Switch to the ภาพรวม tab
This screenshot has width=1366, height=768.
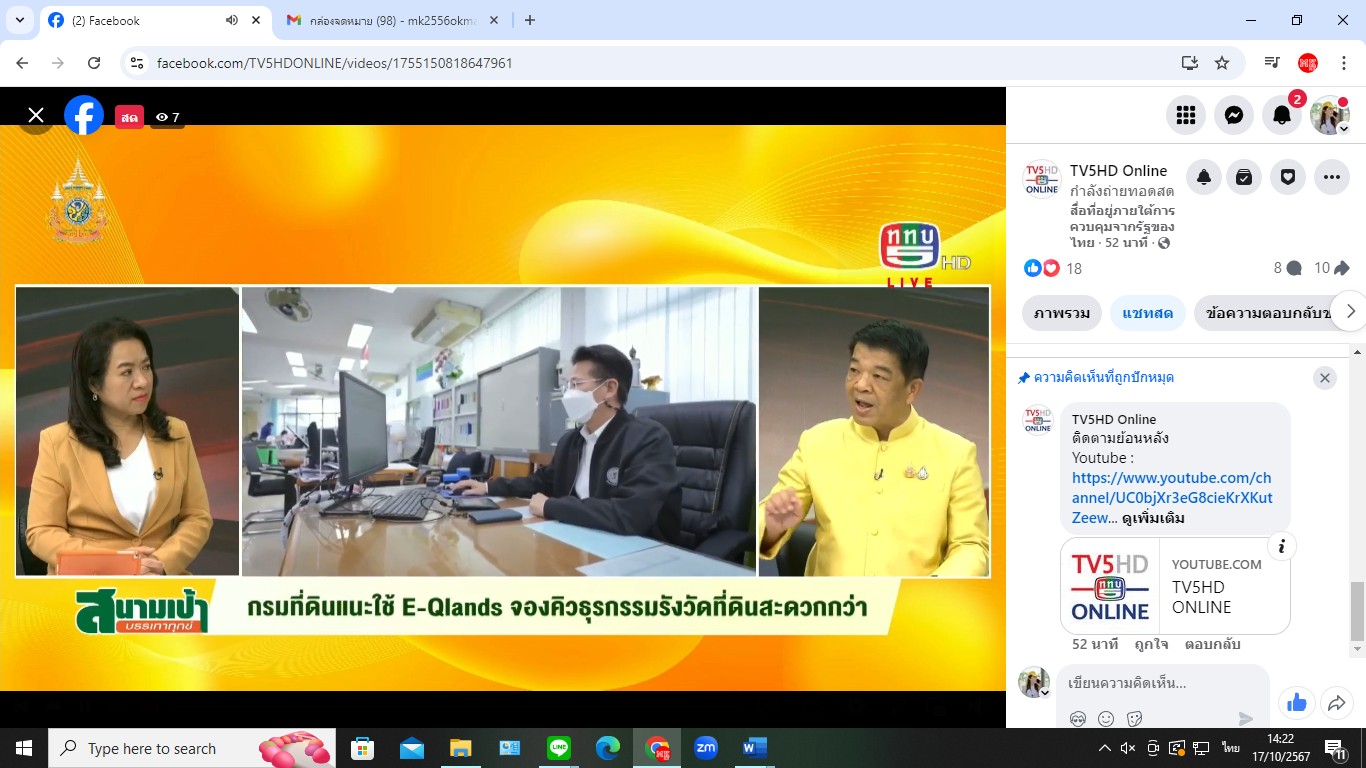point(1062,313)
